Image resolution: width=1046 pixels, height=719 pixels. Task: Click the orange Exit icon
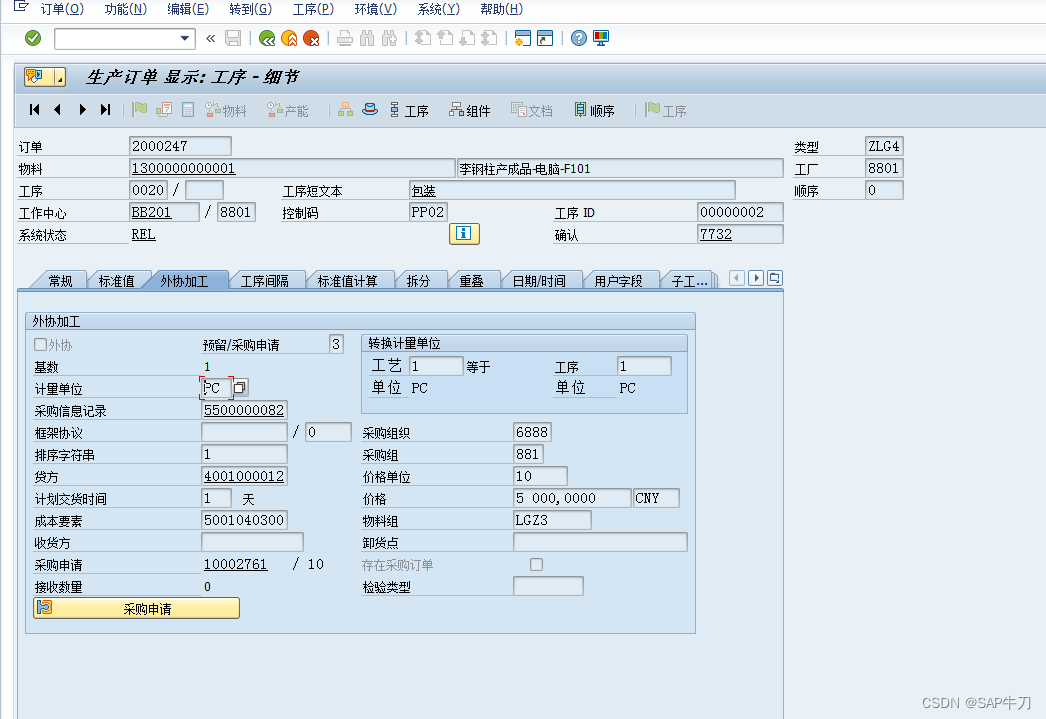pos(289,38)
